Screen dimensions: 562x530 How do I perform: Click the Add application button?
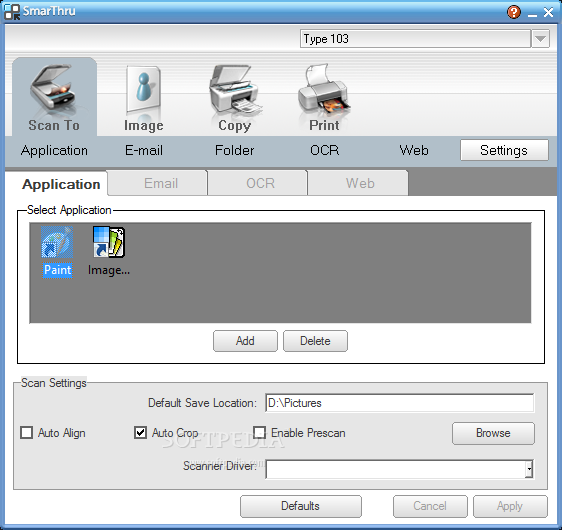point(245,341)
